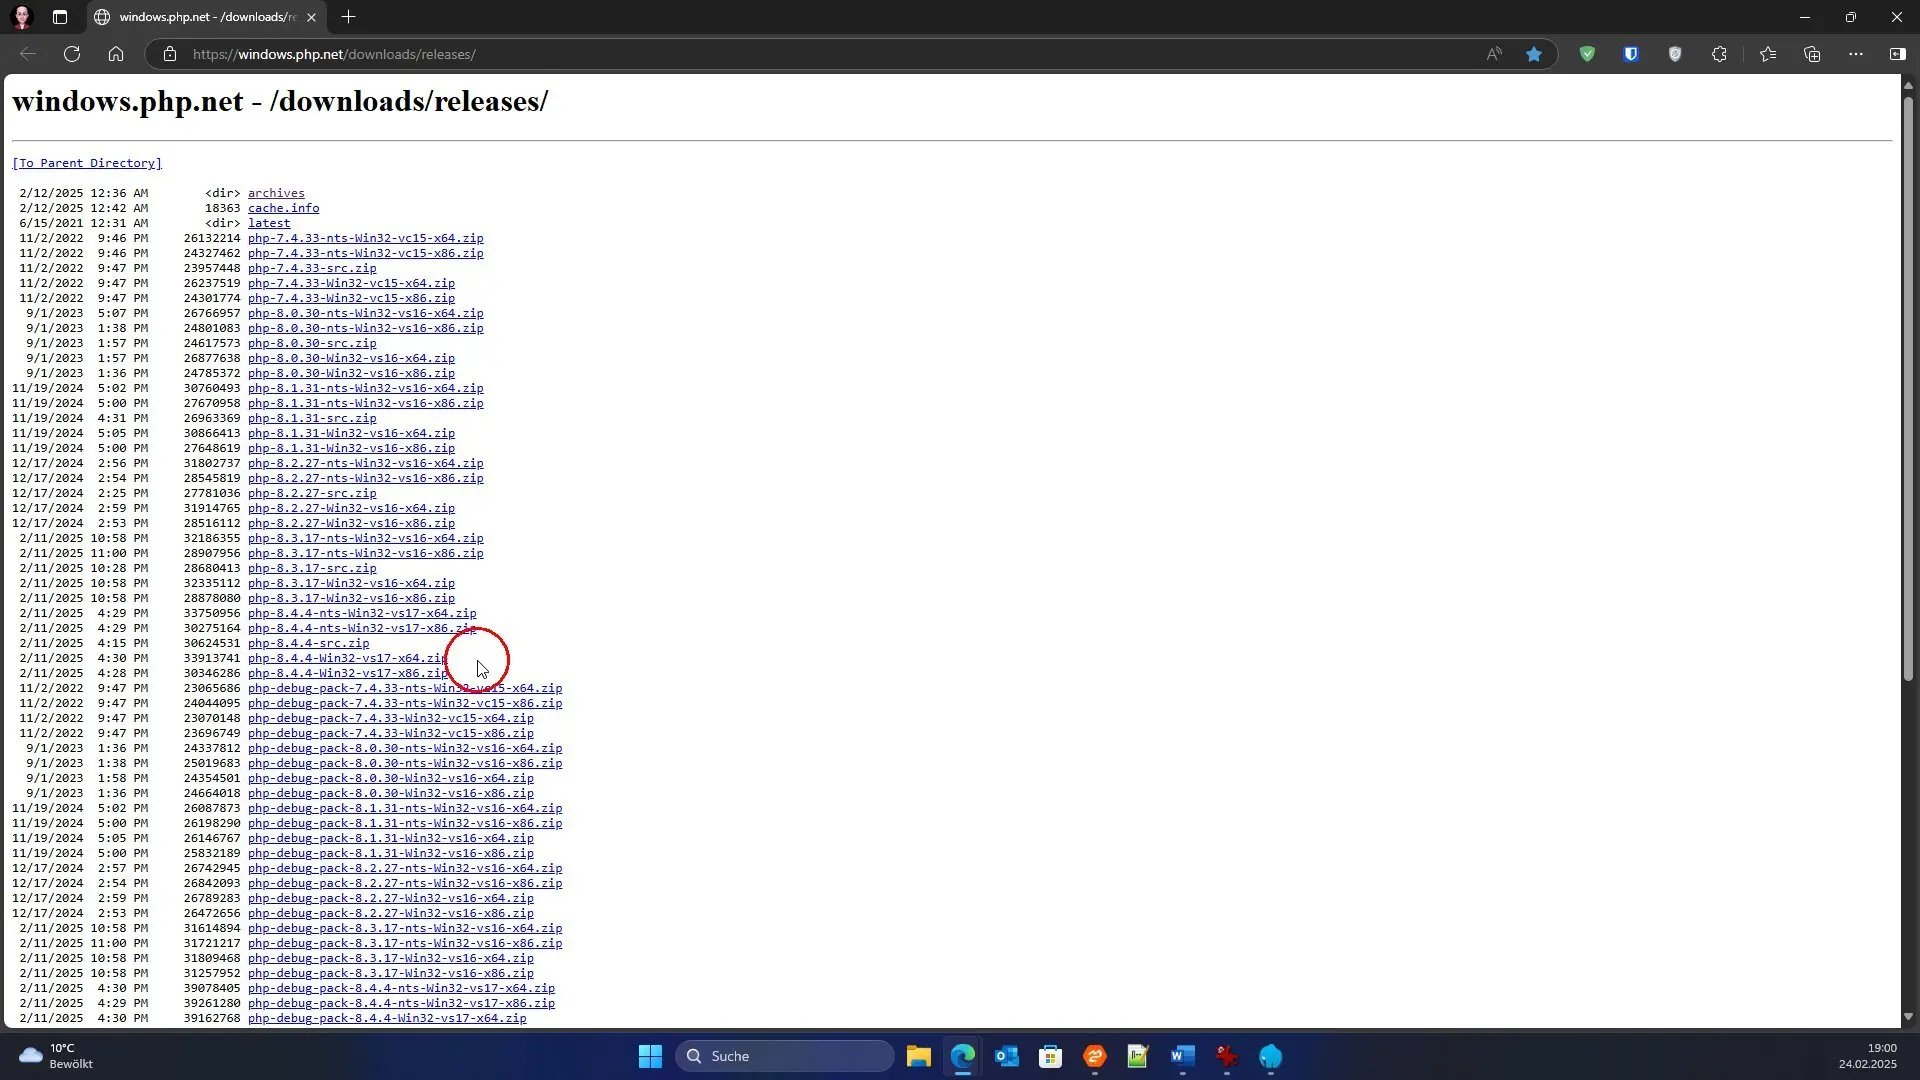
Task: Download php-8.1.31-src.zip
Action: pos(312,418)
